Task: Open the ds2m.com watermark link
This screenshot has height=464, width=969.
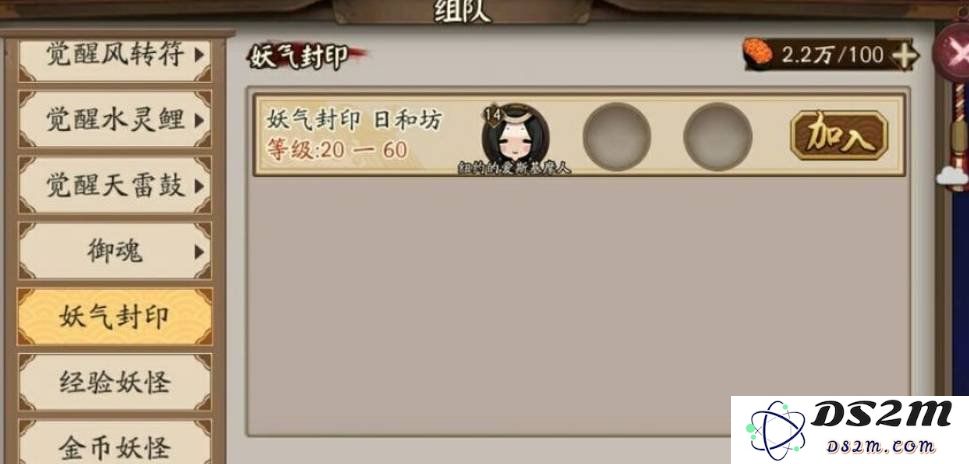Action: (881, 446)
